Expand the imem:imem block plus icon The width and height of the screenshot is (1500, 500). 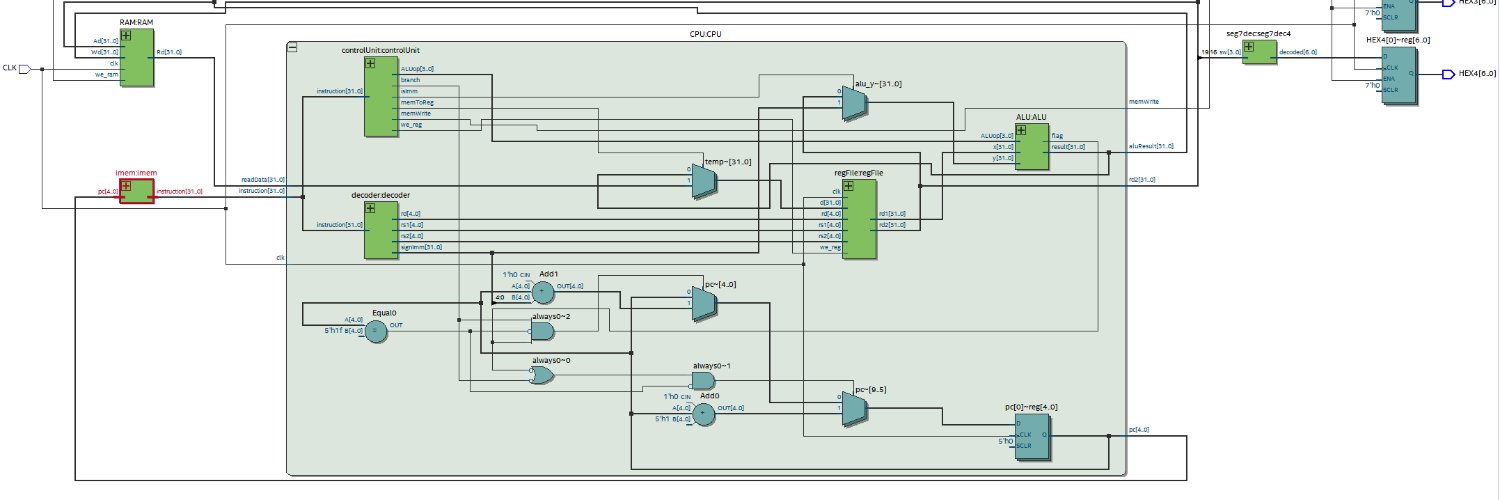(126, 185)
